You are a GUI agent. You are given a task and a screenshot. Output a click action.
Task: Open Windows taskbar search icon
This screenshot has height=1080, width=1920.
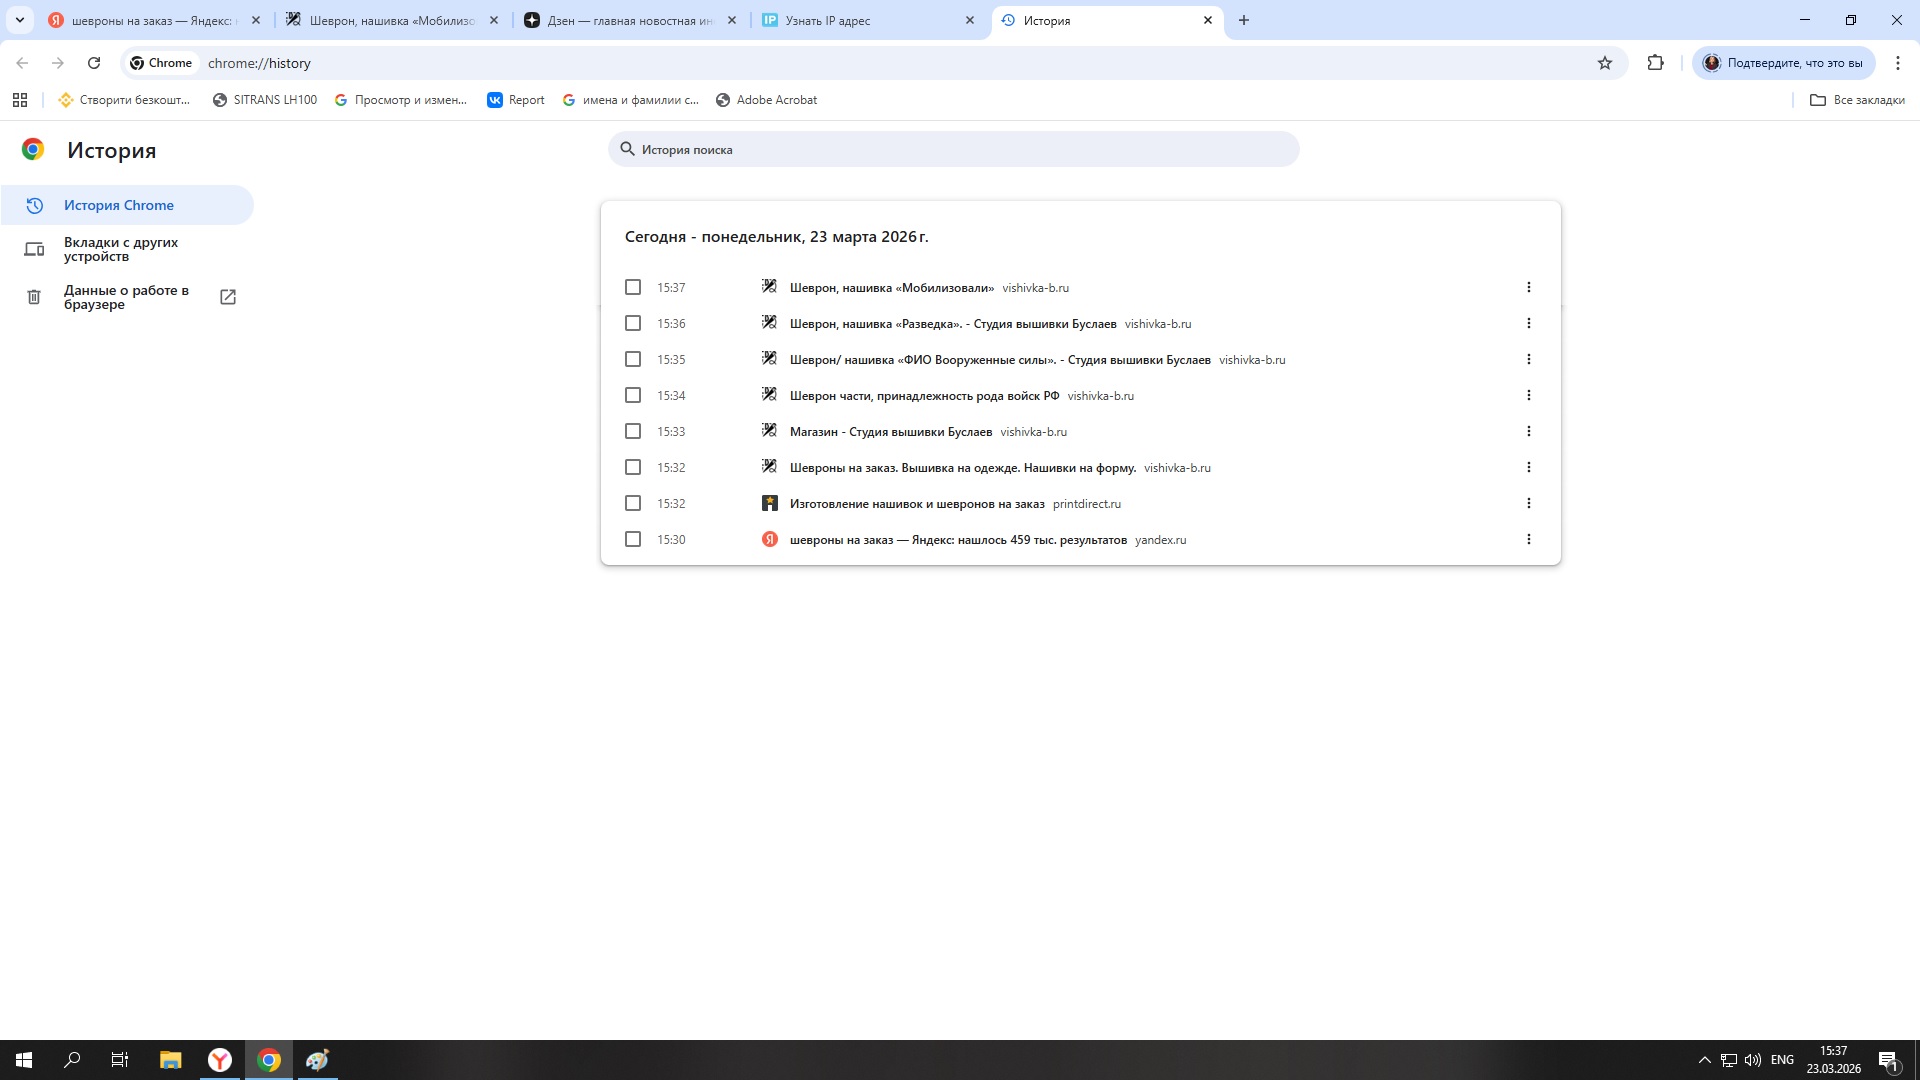point(72,1060)
